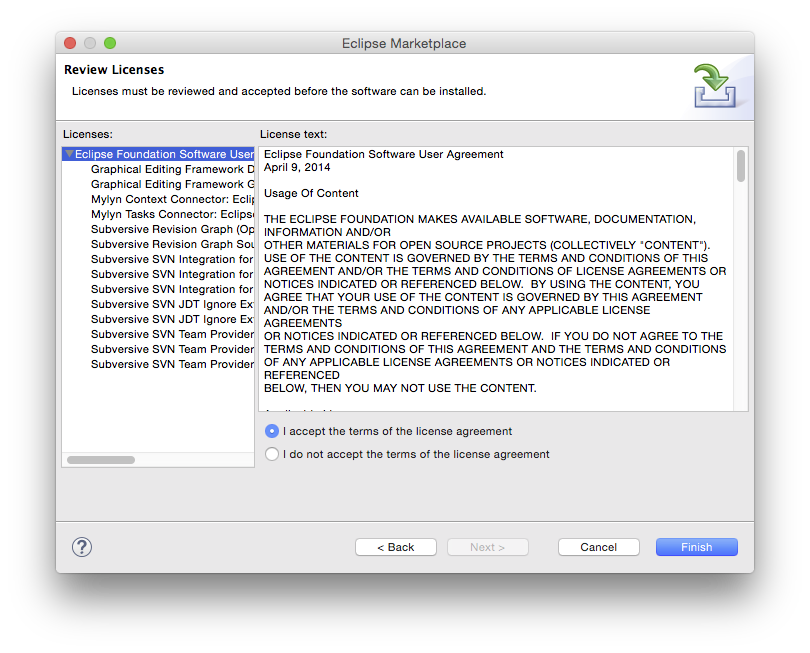Click Finish to install the software
This screenshot has width=810, height=653.
click(x=697, y=547)
